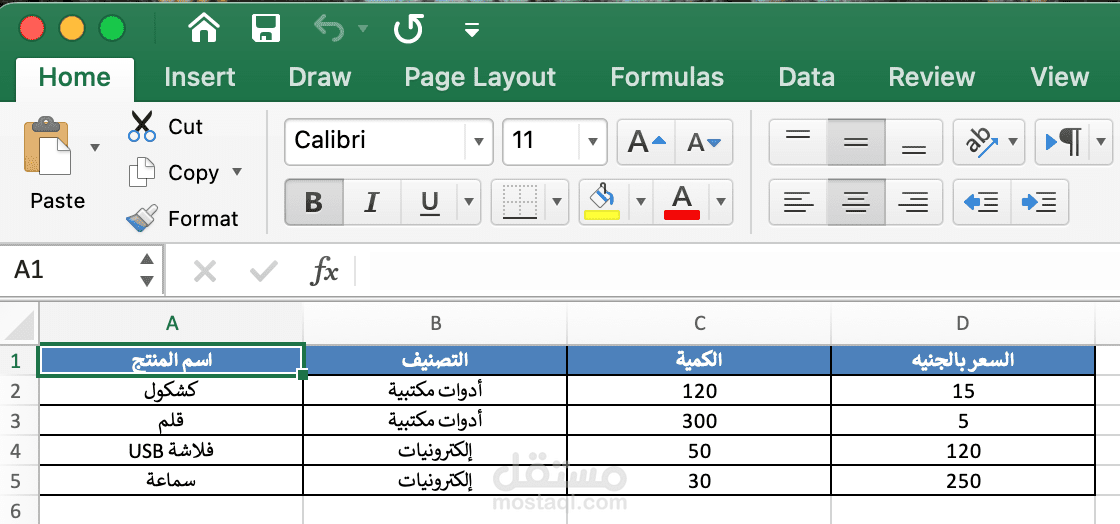Click the text direction paragraph icon

click(x=1063, y=142)
